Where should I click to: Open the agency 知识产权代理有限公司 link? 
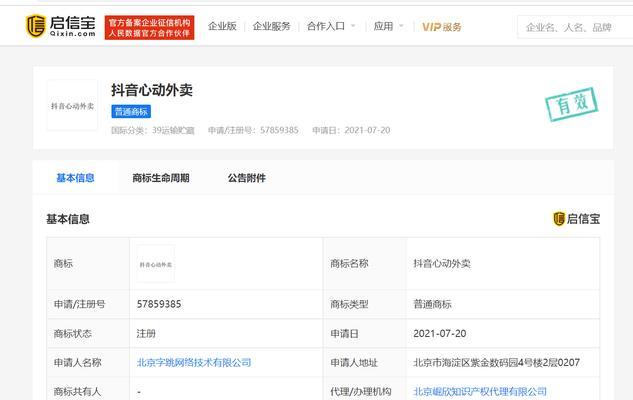point(480,391)
